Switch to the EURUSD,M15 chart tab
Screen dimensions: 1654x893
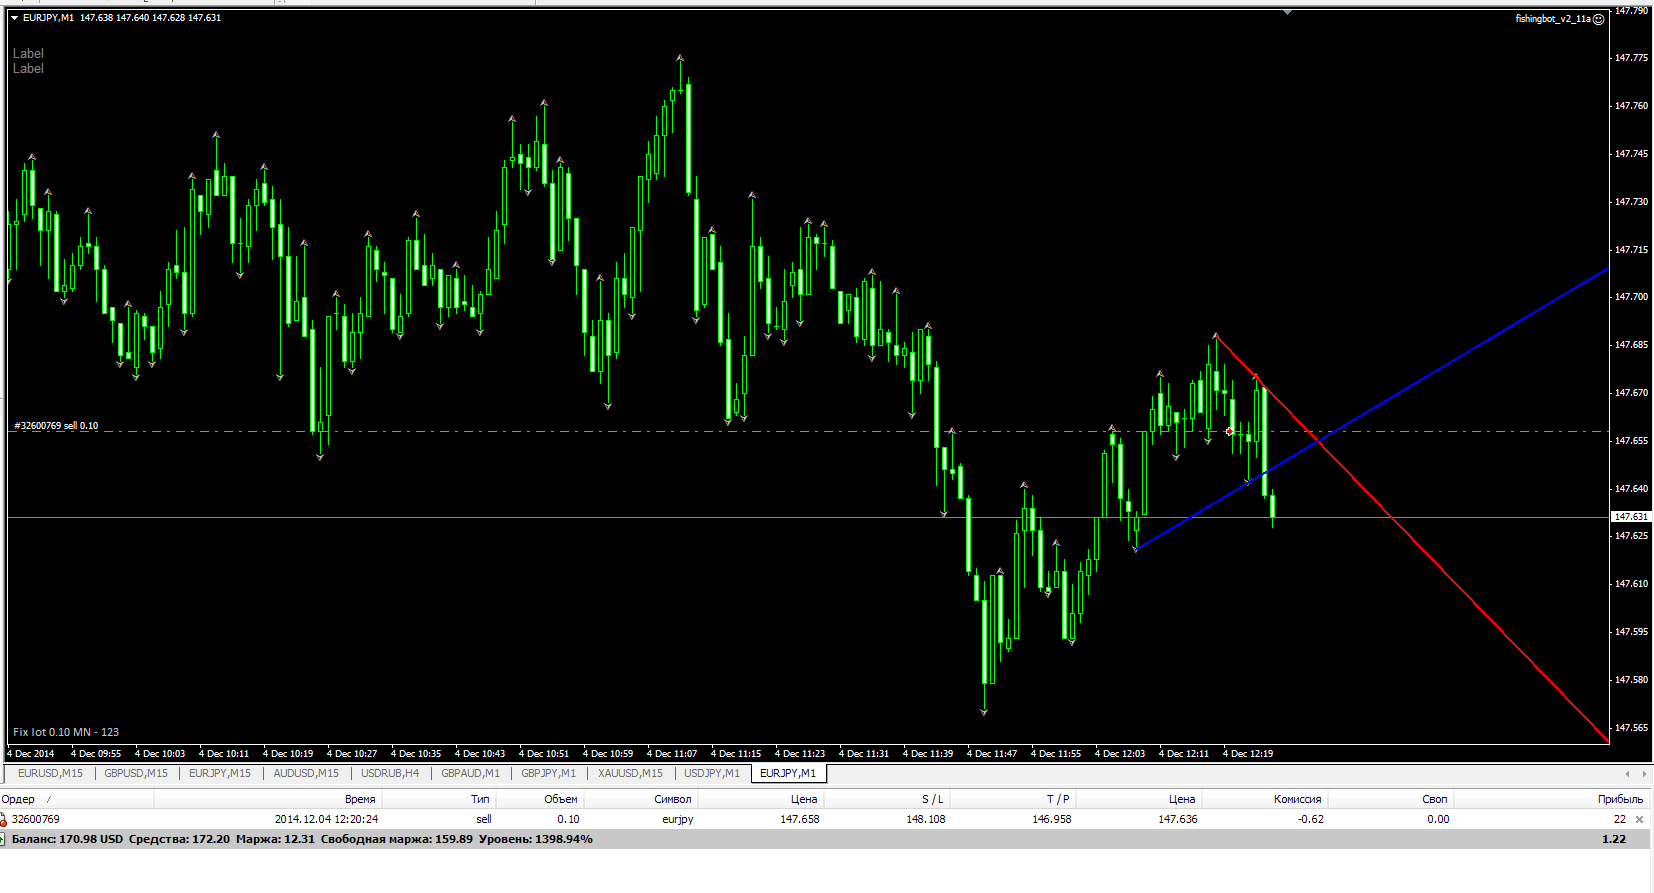pos(50,773)
